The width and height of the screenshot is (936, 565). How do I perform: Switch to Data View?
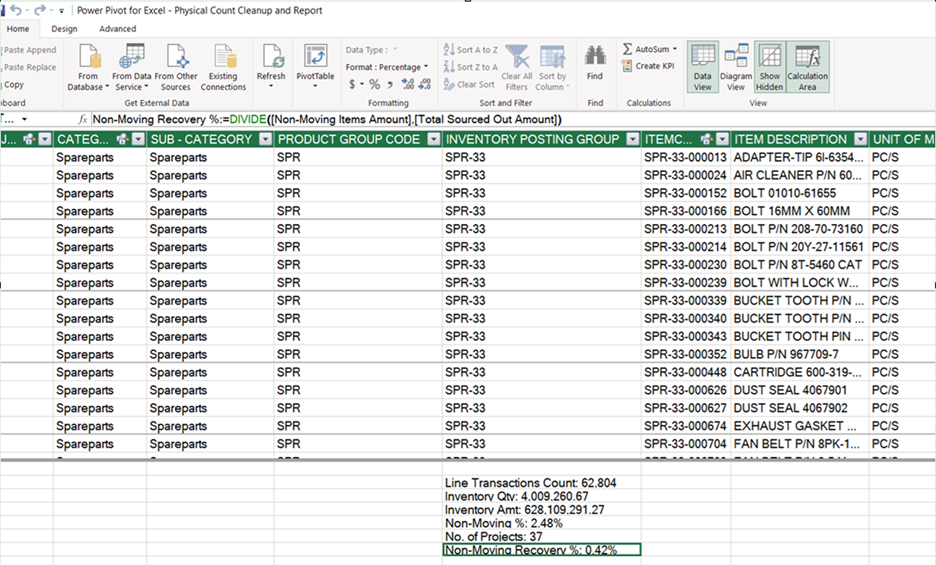tap(703, 67)
